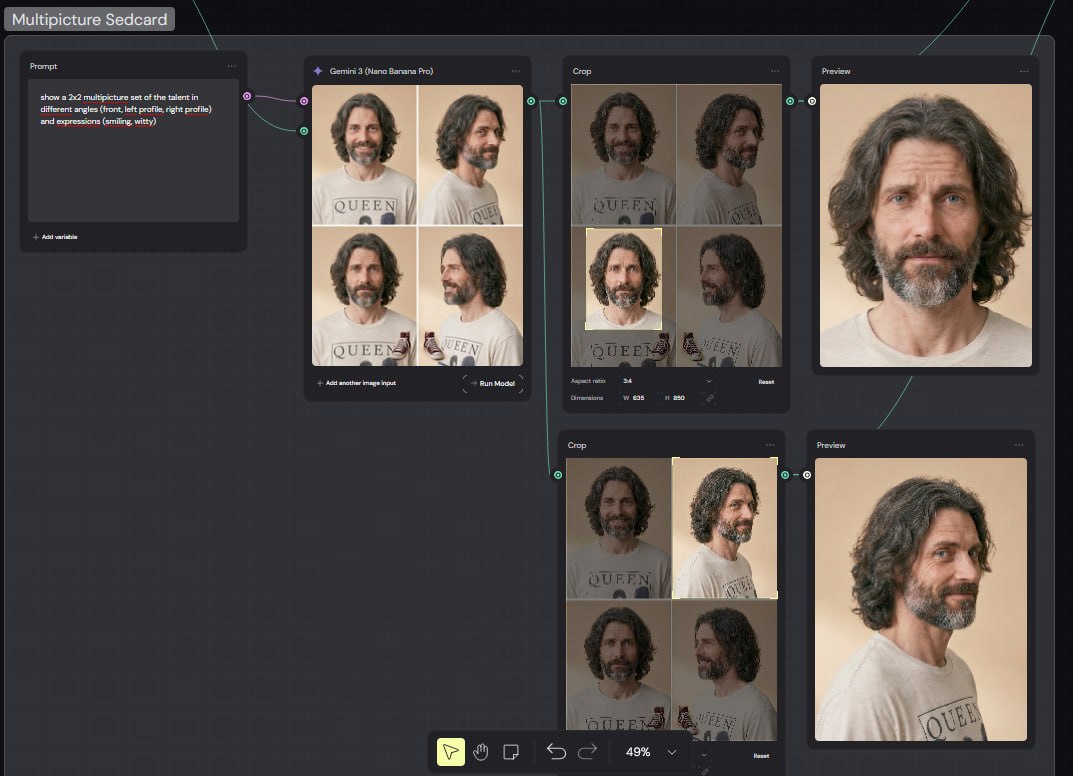Click the Prompt node title

pos(43,66)
